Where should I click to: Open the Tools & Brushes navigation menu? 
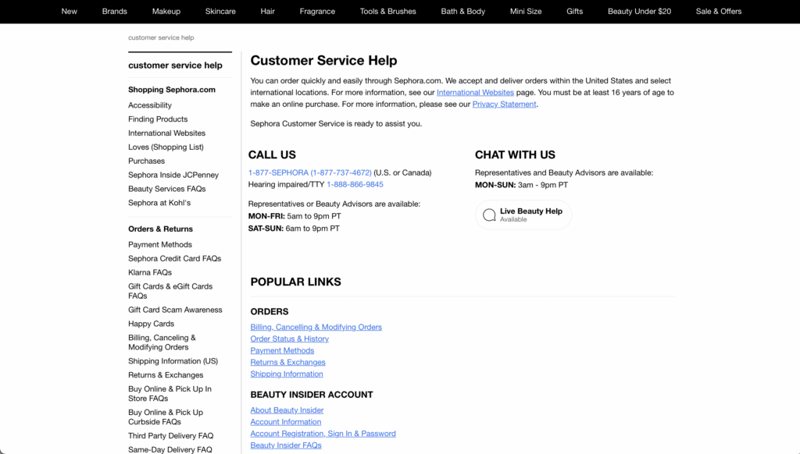coord(388,11)
